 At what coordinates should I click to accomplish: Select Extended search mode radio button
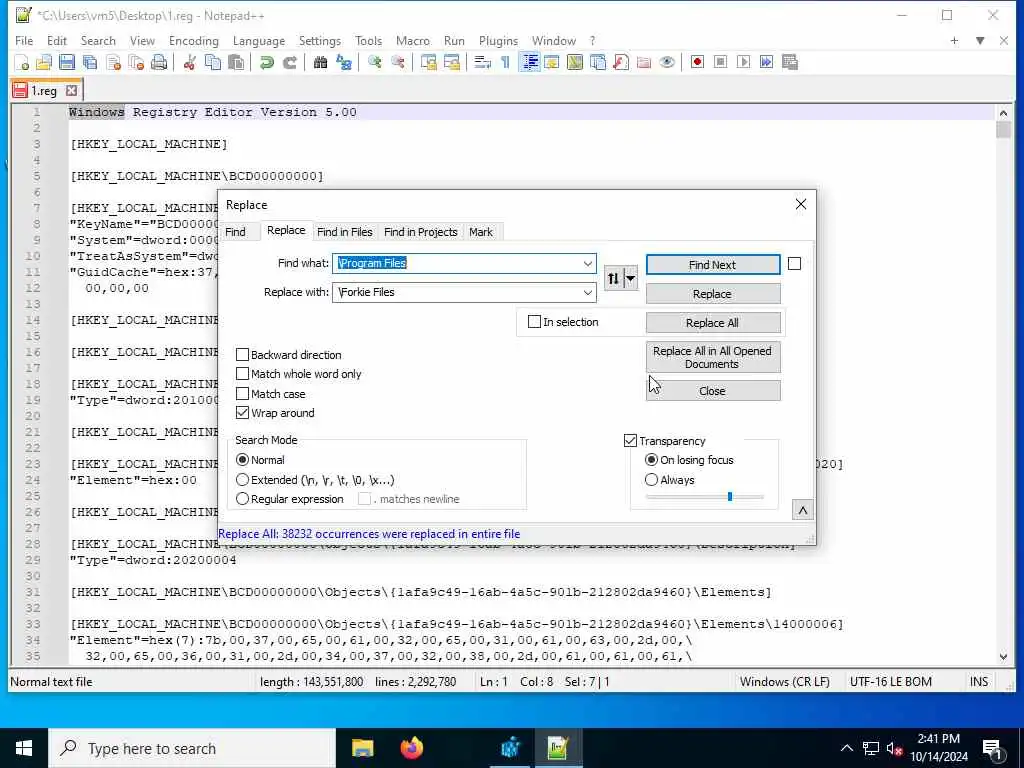point(242,480)
